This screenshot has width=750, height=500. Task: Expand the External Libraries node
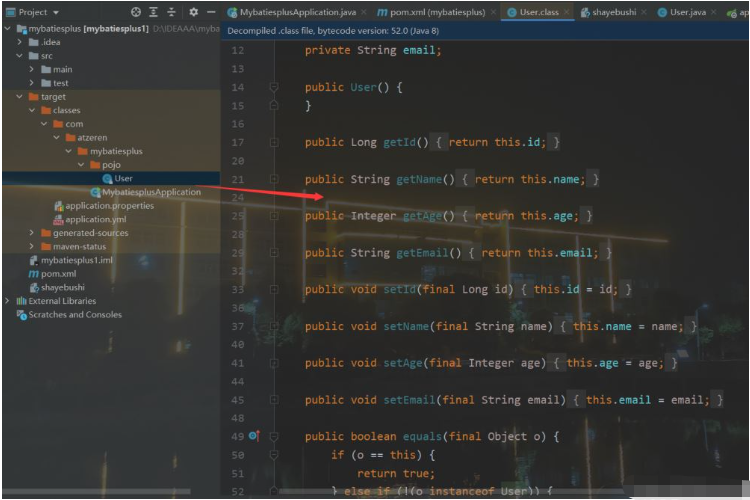(8, 301)
